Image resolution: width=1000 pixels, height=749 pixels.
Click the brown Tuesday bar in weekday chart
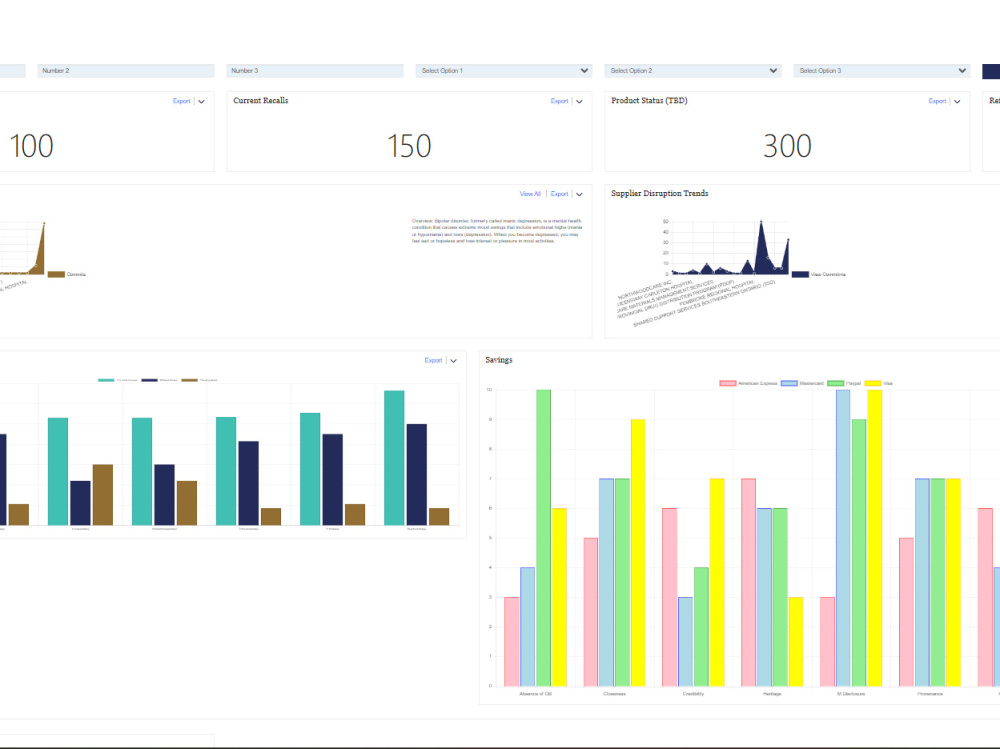pyautogui.click(x=103, y=495)
